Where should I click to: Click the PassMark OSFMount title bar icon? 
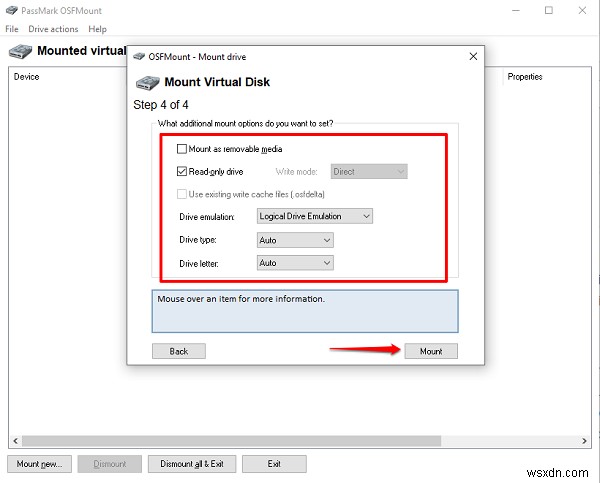pyautogui.click(x=12, y=10)
